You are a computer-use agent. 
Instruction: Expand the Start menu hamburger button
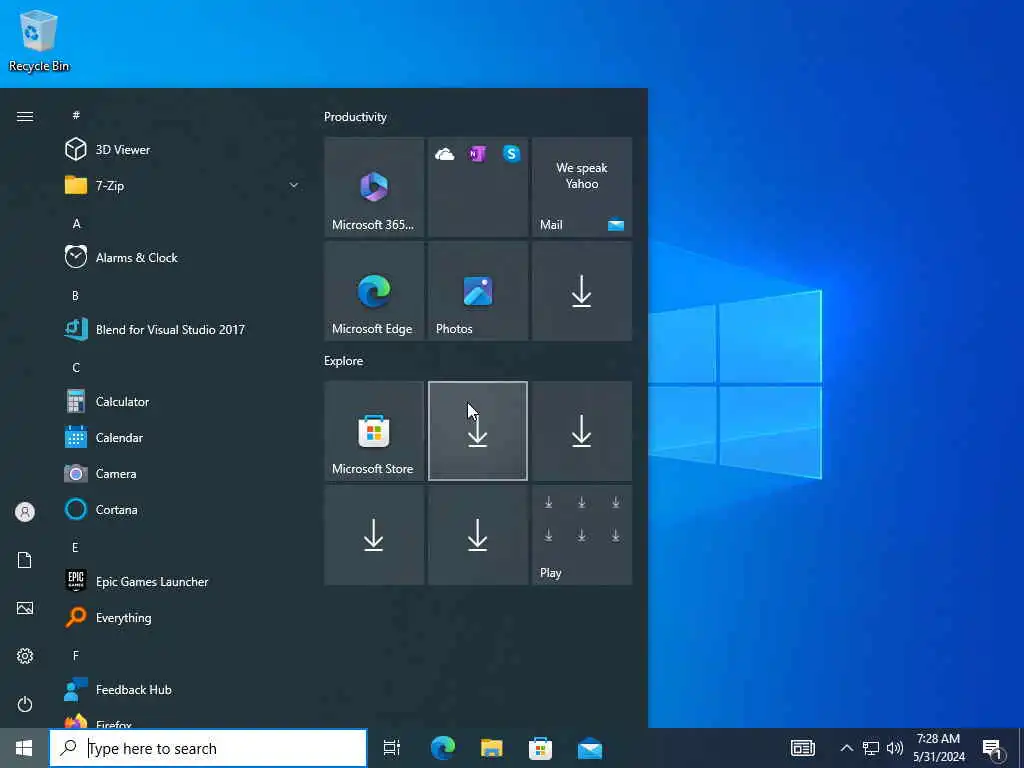pyautogui.click(x=25, y=117)
